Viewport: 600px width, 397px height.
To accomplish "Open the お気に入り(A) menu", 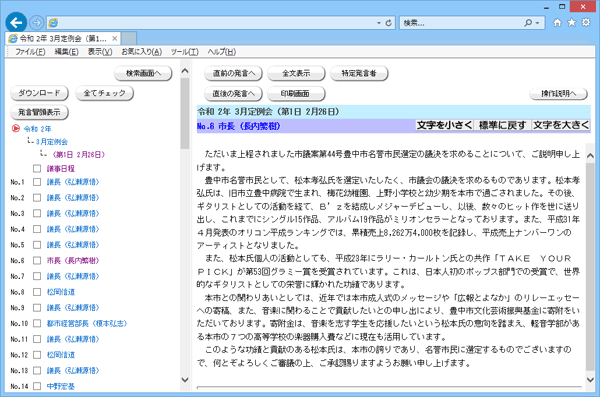I will [x=142, y=52].
